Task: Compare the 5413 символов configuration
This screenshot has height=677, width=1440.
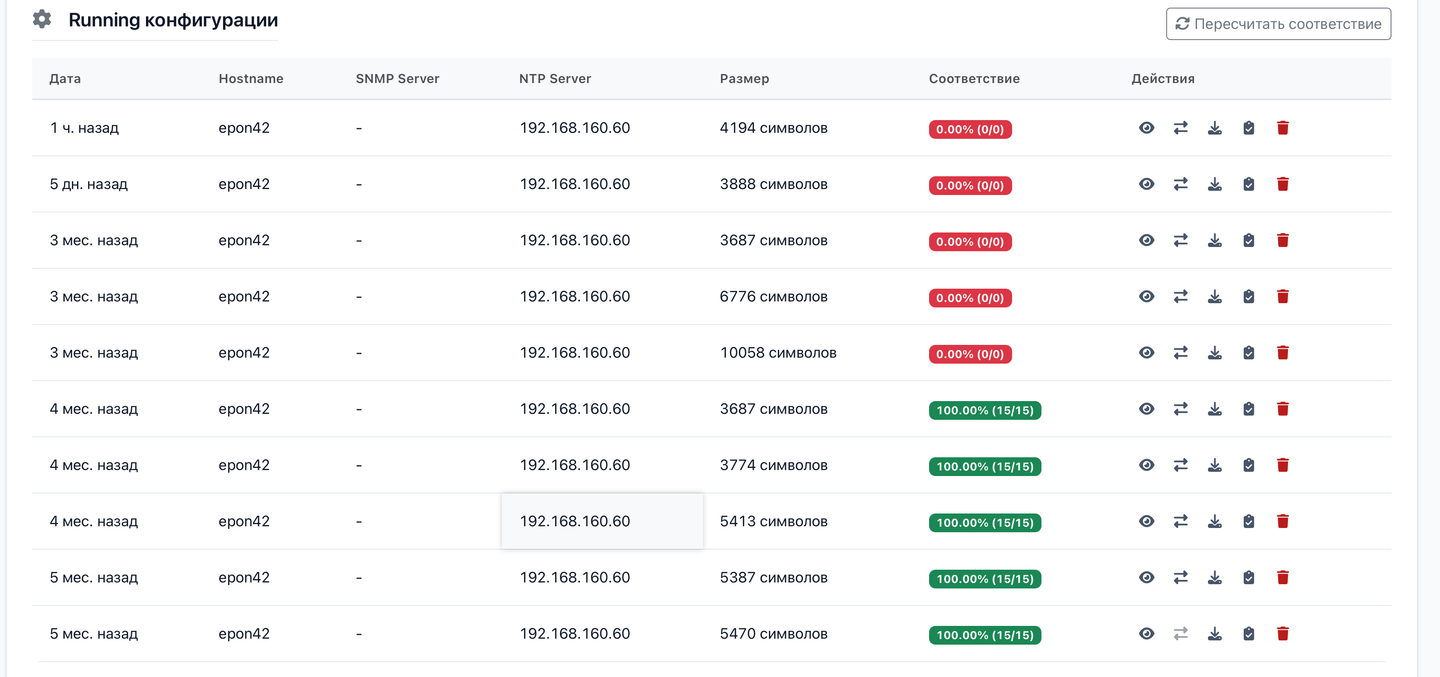Action: [1181, 521]
